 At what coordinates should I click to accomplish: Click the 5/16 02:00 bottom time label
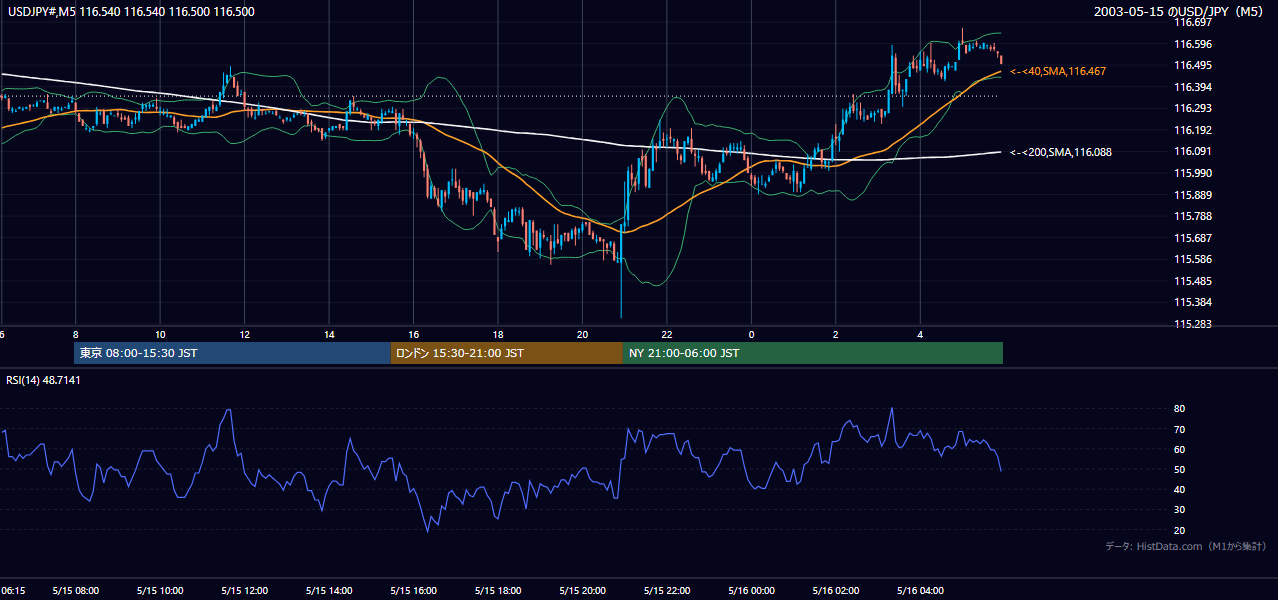(x=836, y=591)
